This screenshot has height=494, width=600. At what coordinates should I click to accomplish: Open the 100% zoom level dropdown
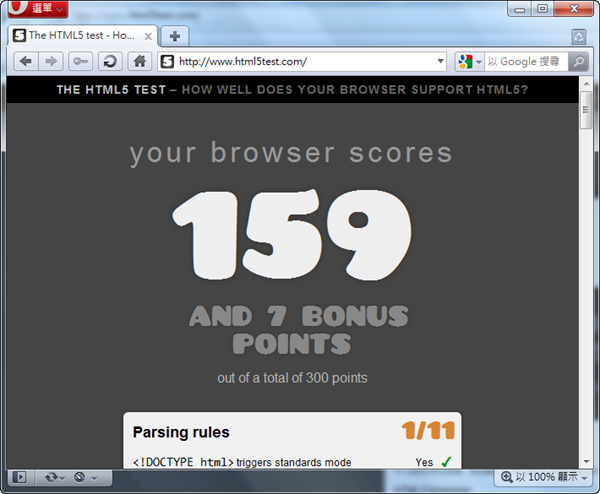[544, 477]
